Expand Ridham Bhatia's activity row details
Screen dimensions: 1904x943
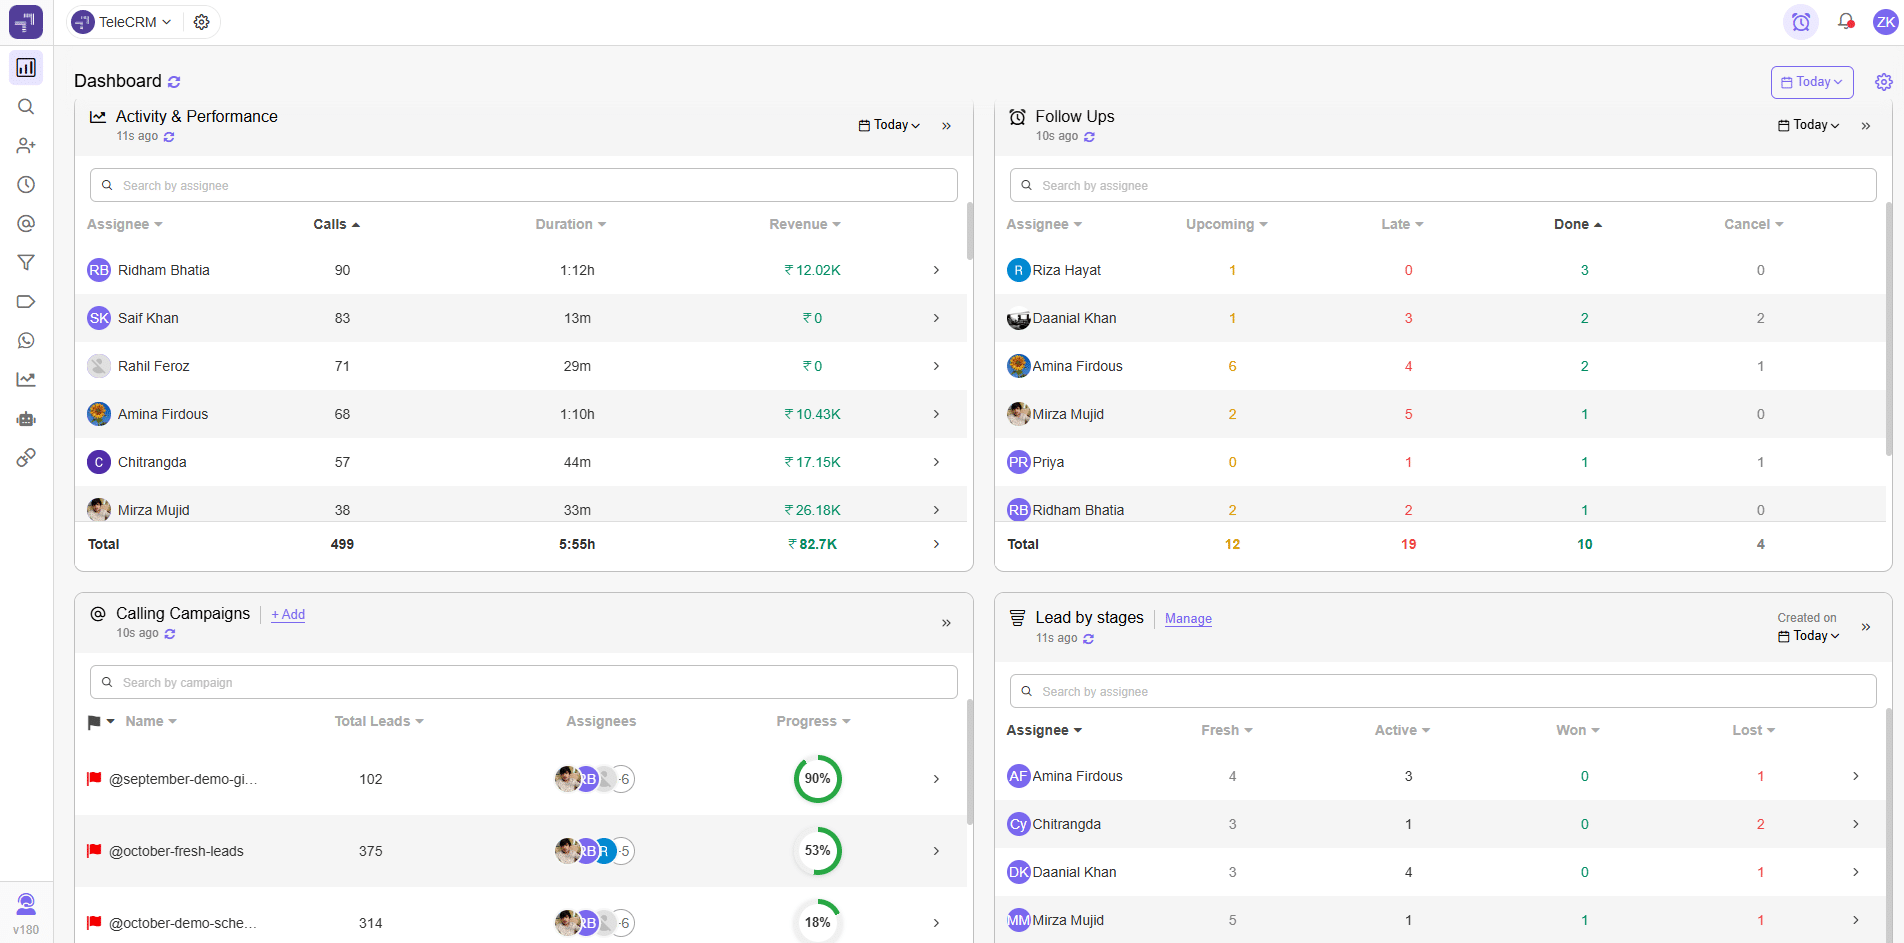936,270
